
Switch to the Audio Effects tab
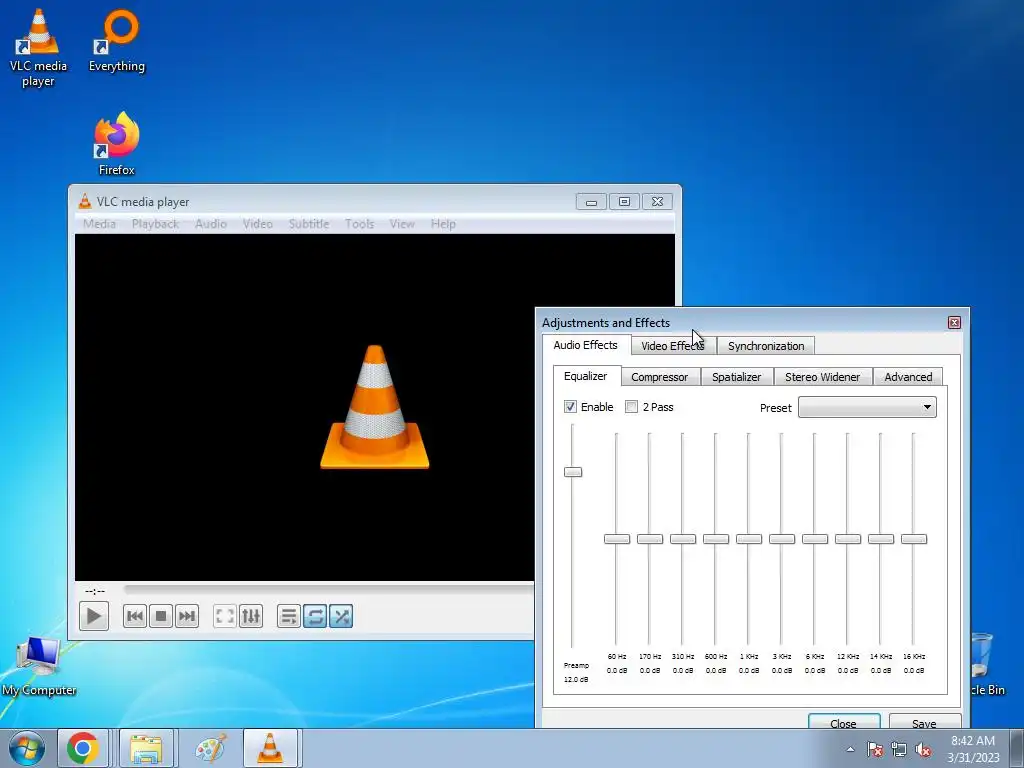coord(585,345)
